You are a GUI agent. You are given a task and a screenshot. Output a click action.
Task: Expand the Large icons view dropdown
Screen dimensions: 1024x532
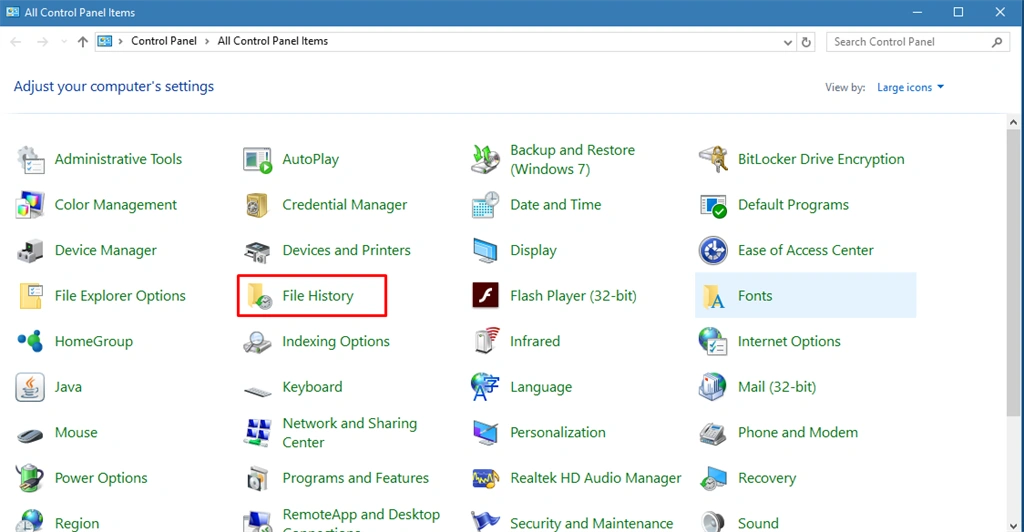click(910, 87)
